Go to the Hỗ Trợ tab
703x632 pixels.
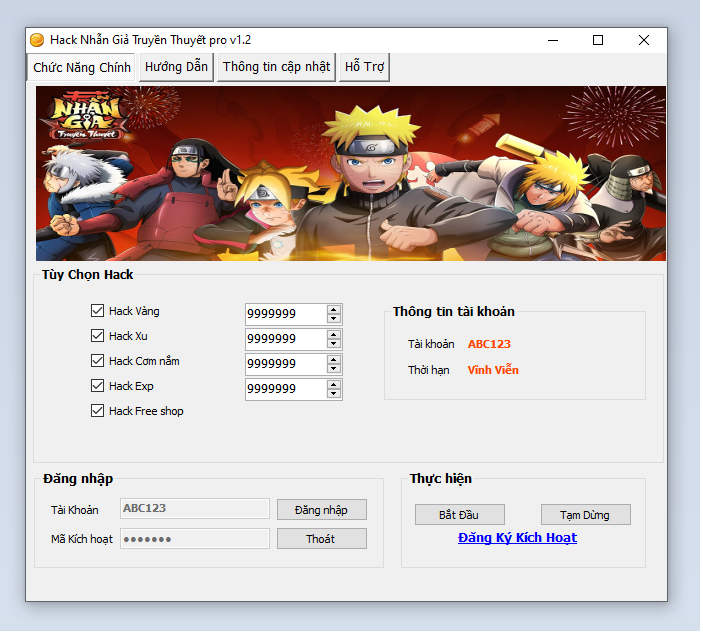coord(364,67)
